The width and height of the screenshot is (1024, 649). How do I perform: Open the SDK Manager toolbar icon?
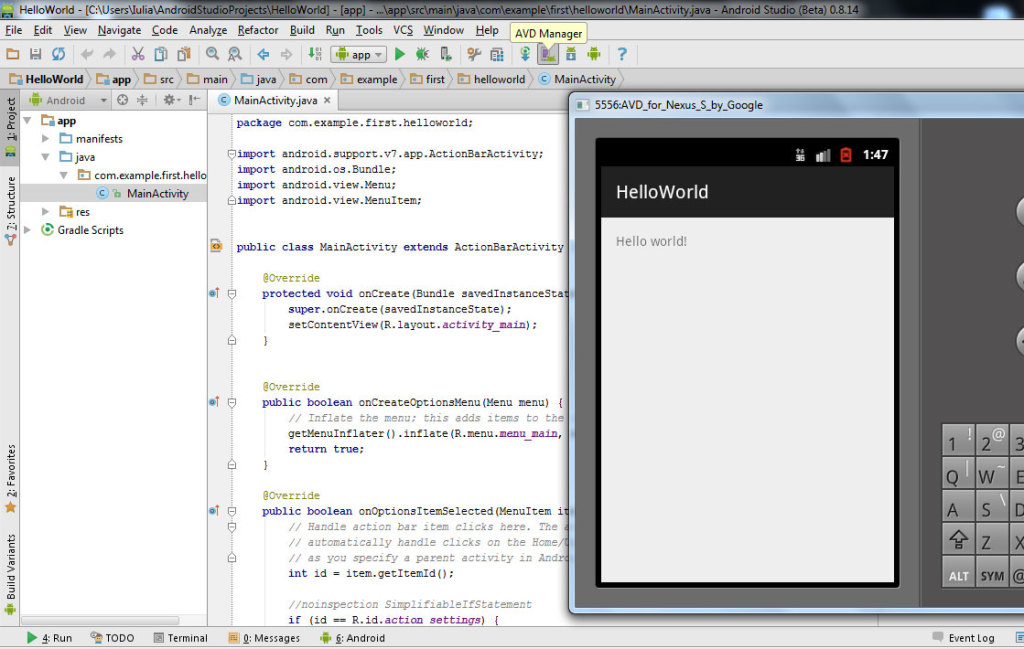tap(571, 55)
